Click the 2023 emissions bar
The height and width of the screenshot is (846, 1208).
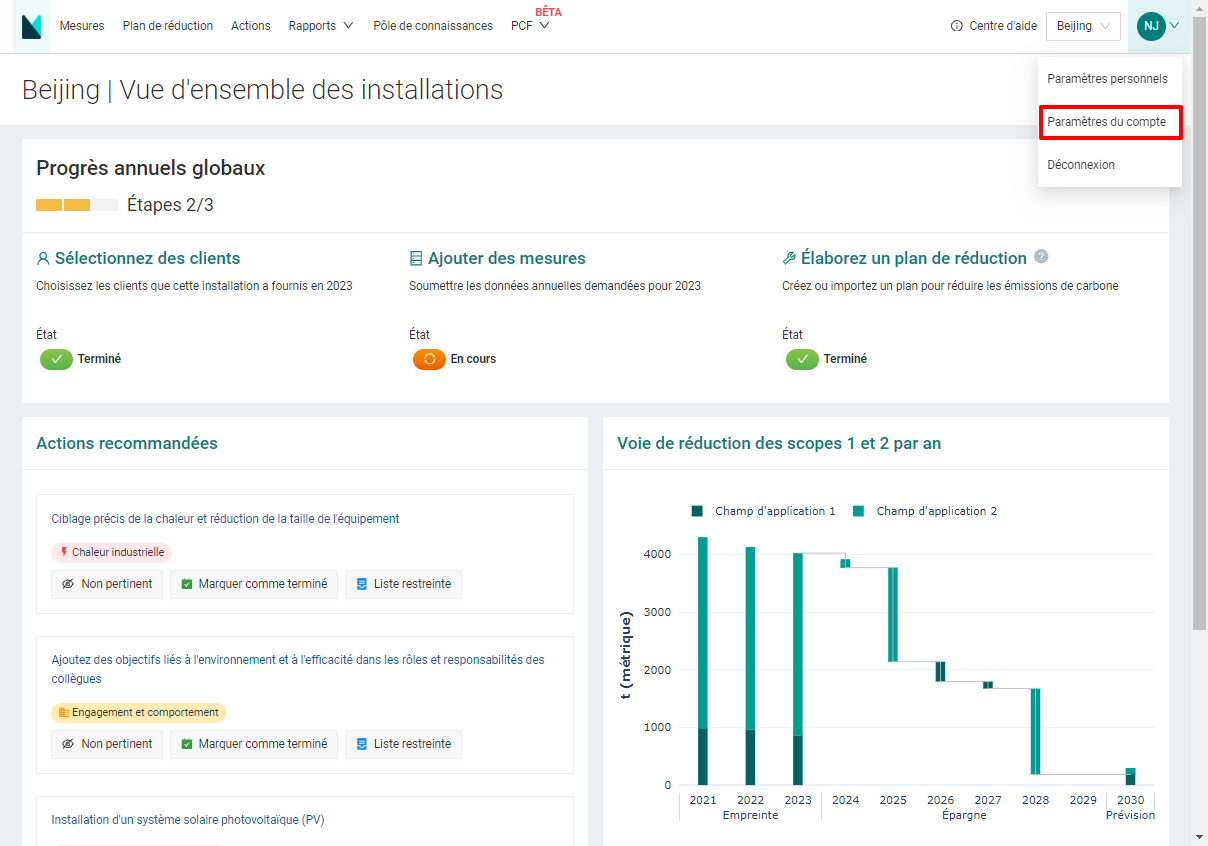(797, 669)
